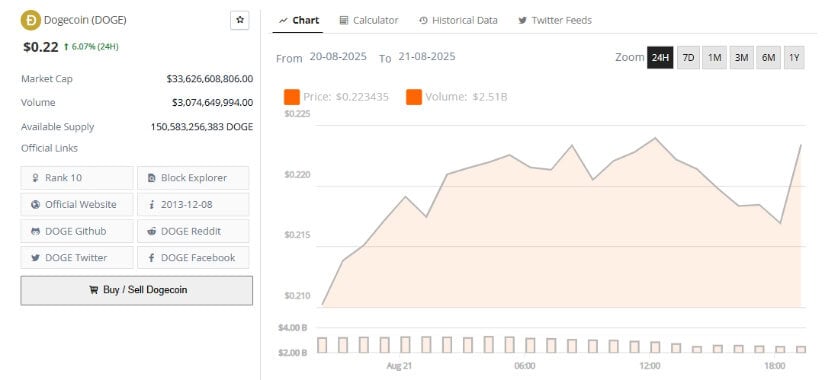Click the From date field
Image resolution: width=825 pixels, height=380 pixels.
[338, 57]
